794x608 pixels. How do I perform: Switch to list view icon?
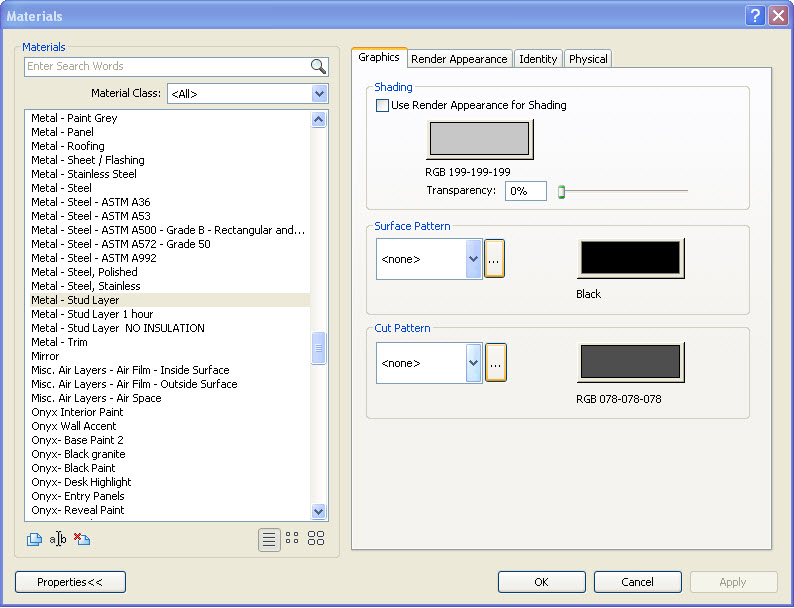(269, 539)
